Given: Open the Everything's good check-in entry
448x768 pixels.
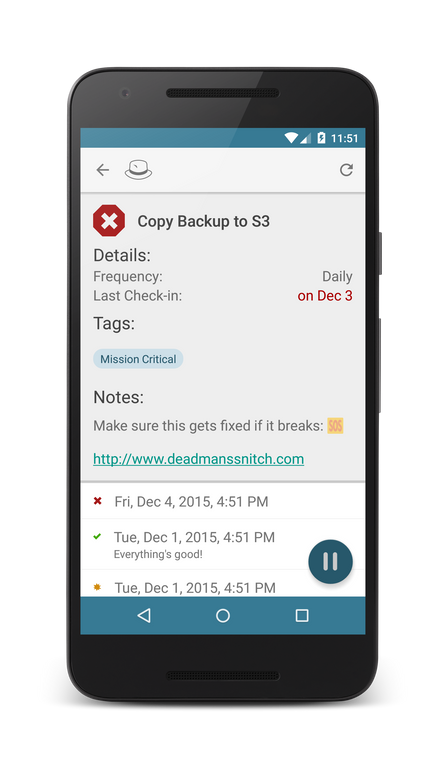Looking at the screenshot, I should tap(223, 544).
